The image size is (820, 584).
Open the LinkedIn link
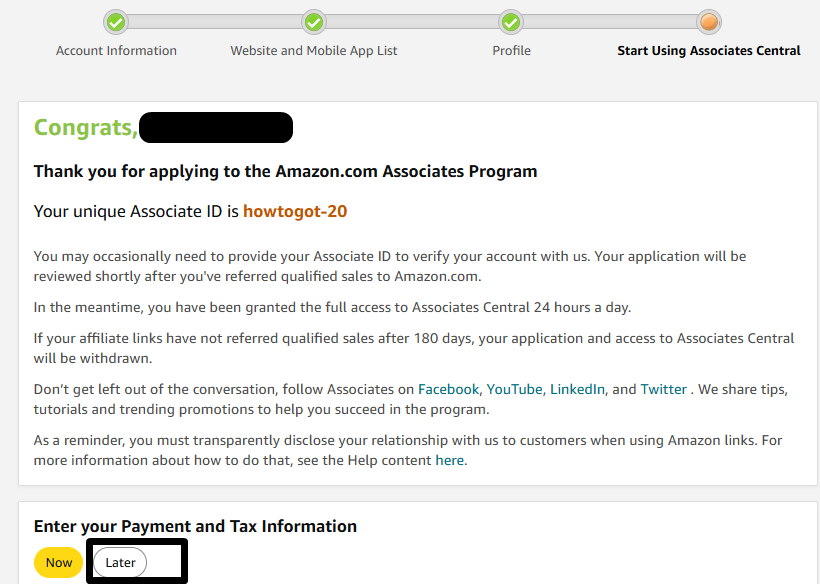[x=577, y=389]
